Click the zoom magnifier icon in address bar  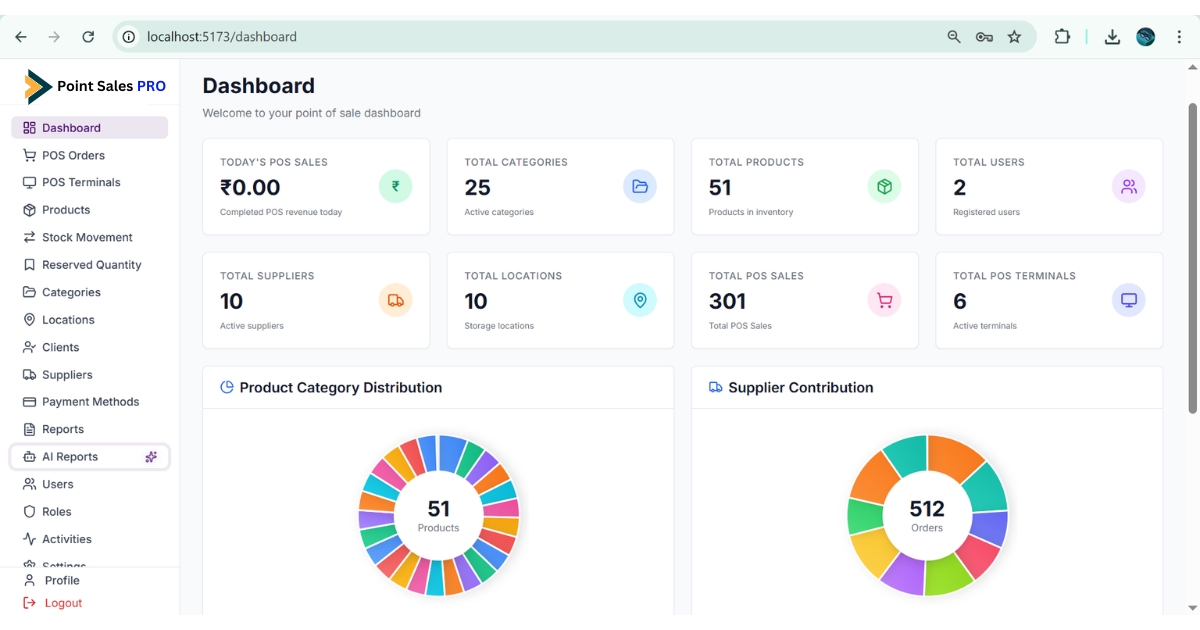pyautogui.click(x=954, y=36)
